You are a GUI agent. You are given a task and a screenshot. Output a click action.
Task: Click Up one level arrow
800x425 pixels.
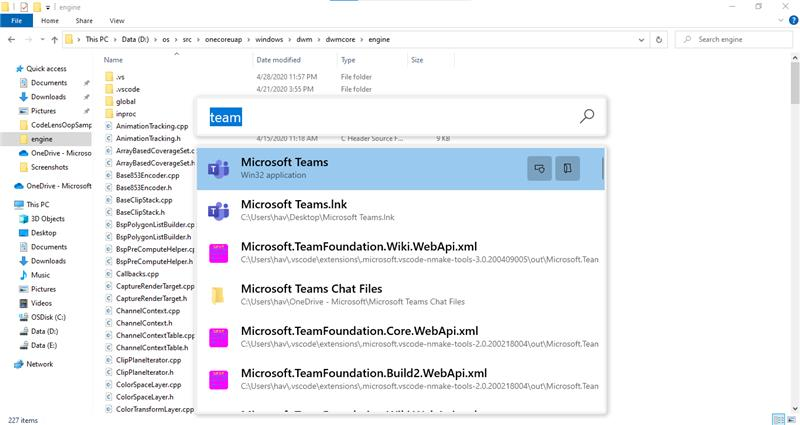pos(55,39)
